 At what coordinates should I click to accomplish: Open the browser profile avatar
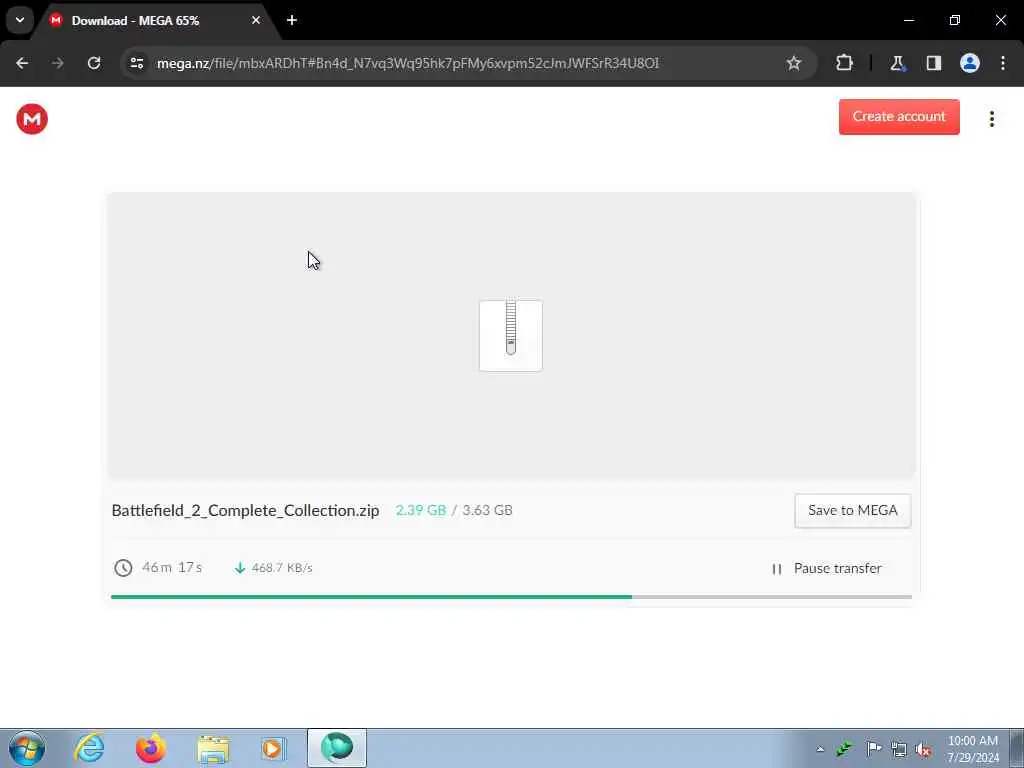(970, 63)
